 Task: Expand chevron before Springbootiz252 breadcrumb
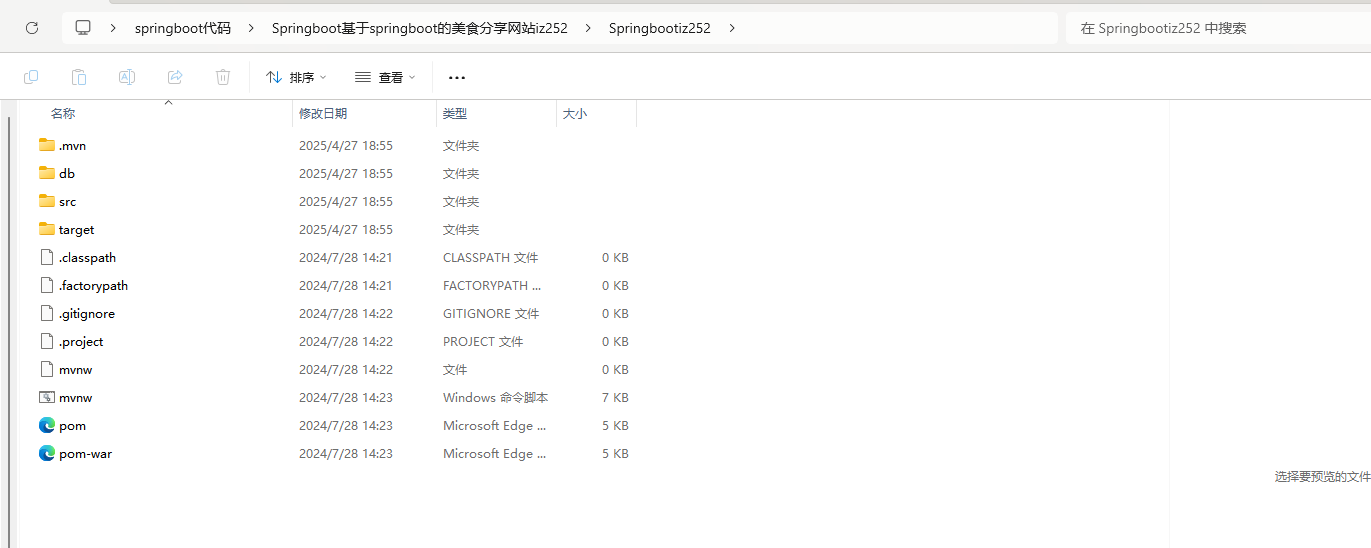point(586,28)
